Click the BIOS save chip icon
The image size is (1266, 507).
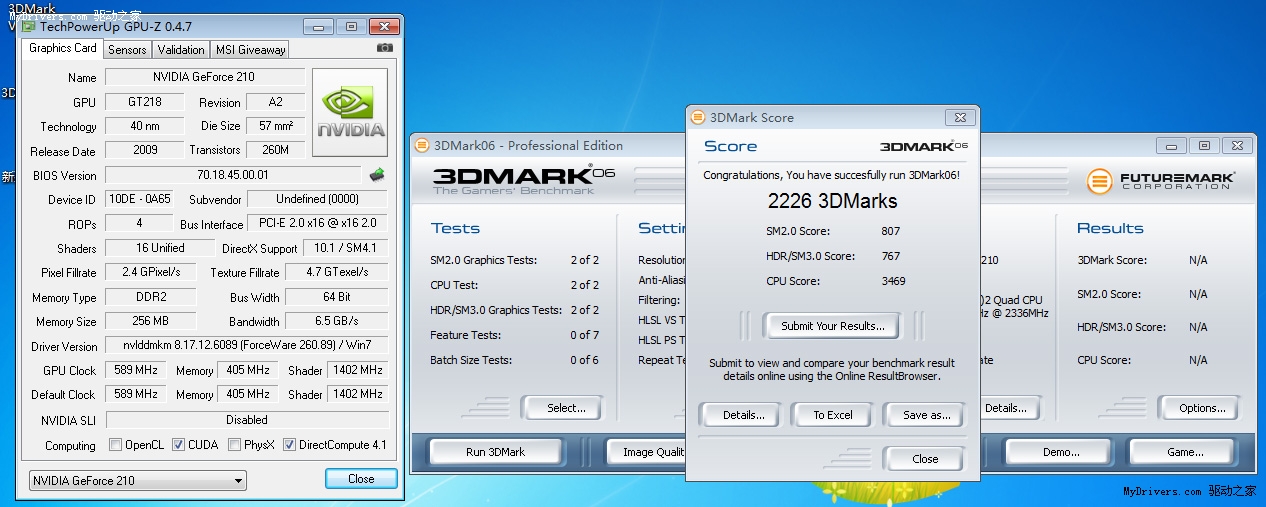[x=377, y=175]
